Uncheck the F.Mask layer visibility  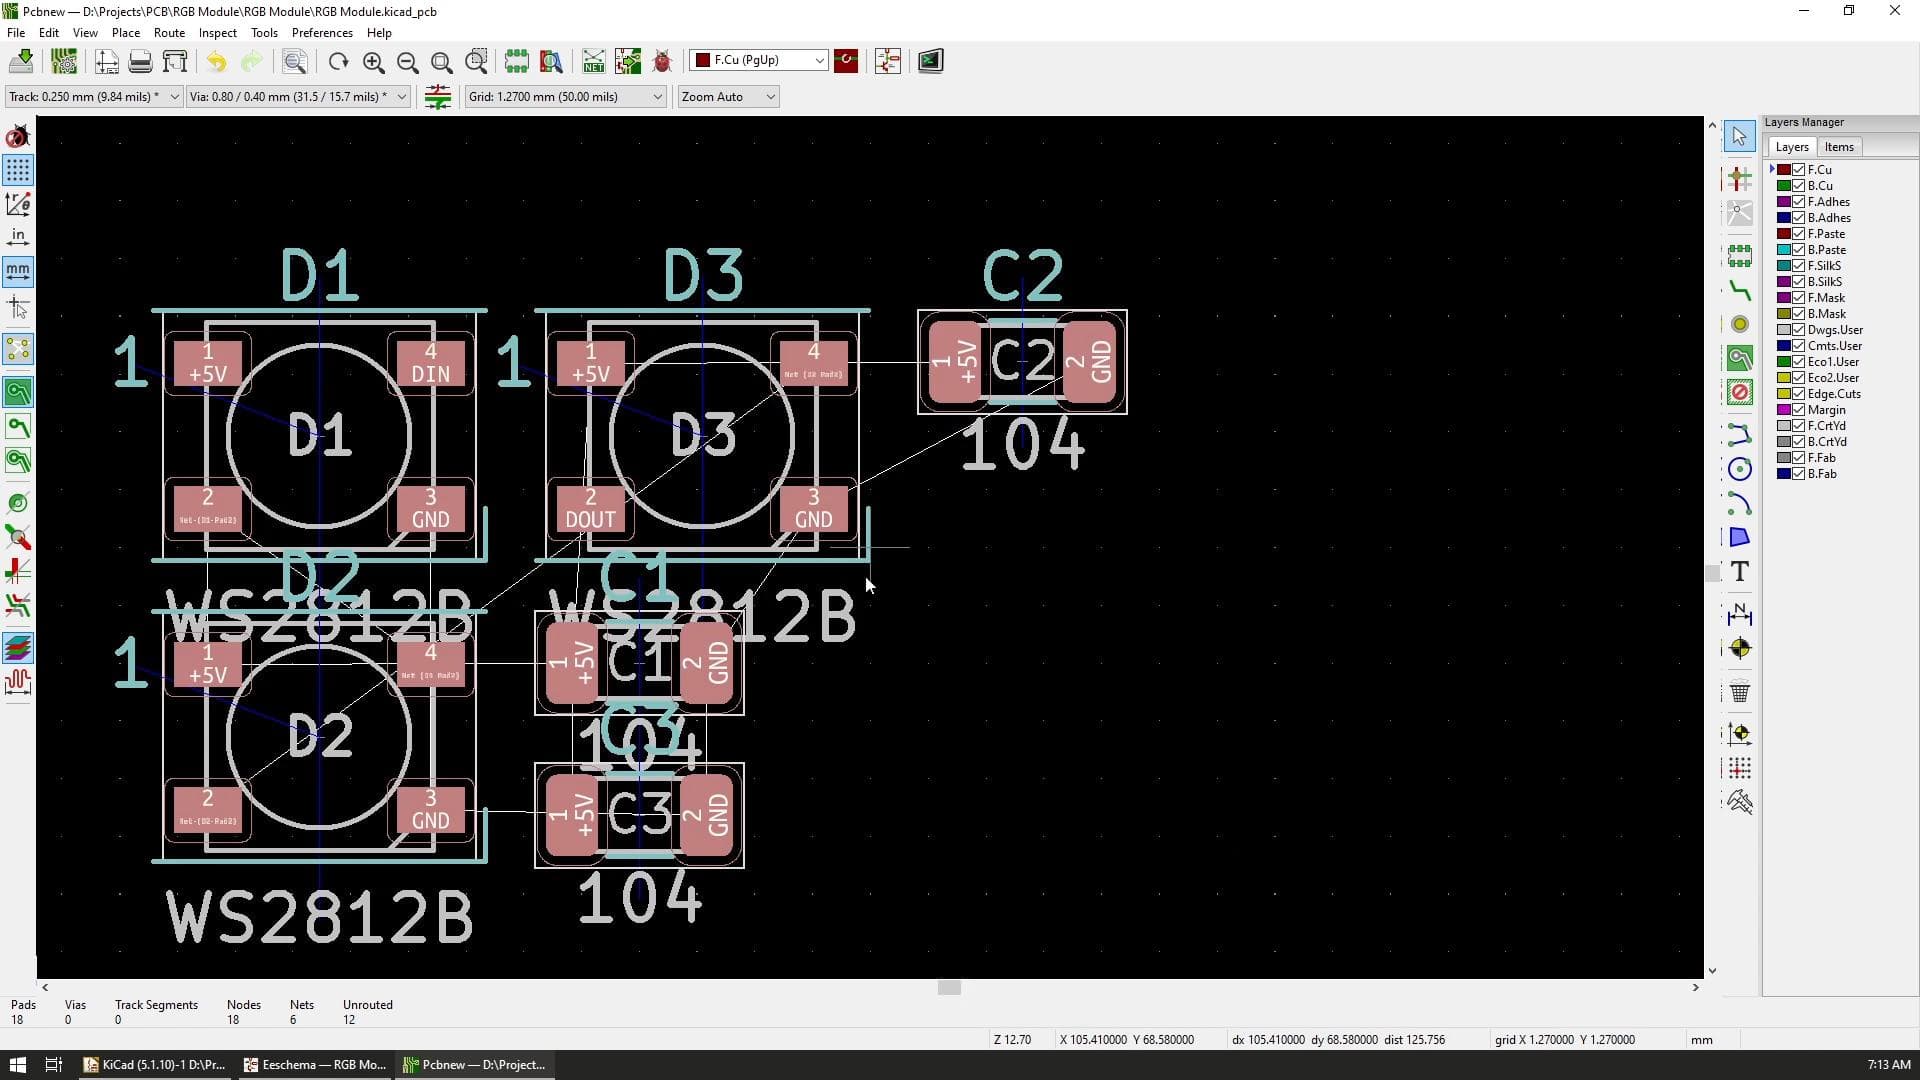pyautogui.click(x=1797, y=297)
